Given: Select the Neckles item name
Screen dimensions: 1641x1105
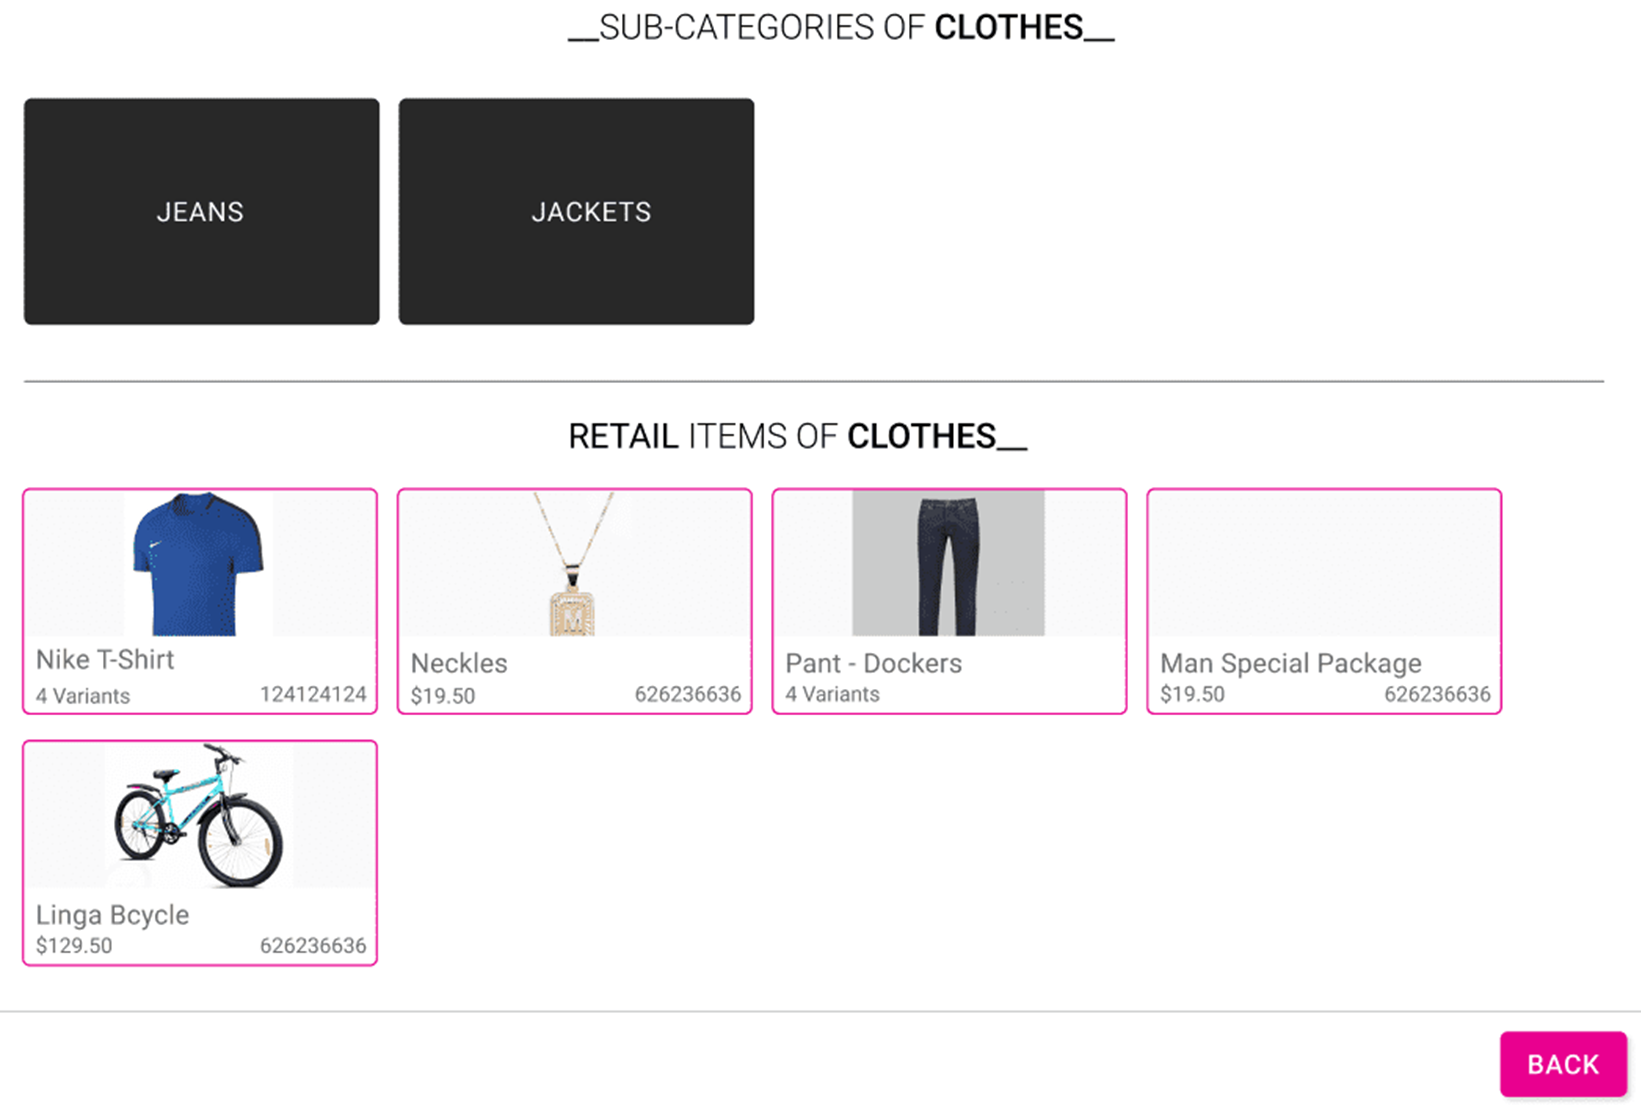Looking at the screenshot, I should click(459, 663).
